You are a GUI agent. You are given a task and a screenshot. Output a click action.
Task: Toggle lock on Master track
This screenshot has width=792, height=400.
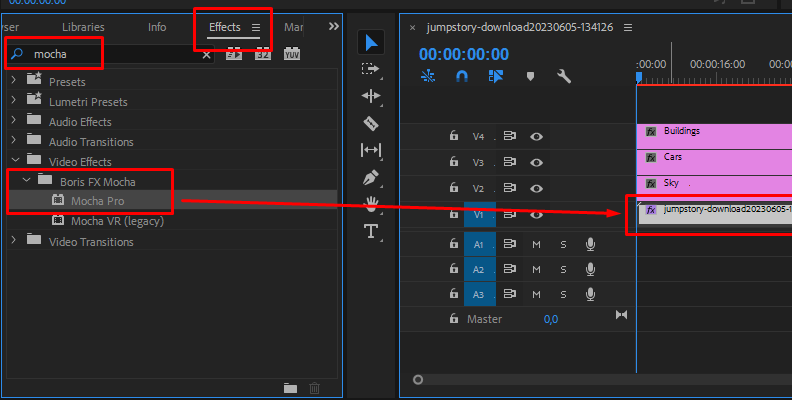(454, 319)
